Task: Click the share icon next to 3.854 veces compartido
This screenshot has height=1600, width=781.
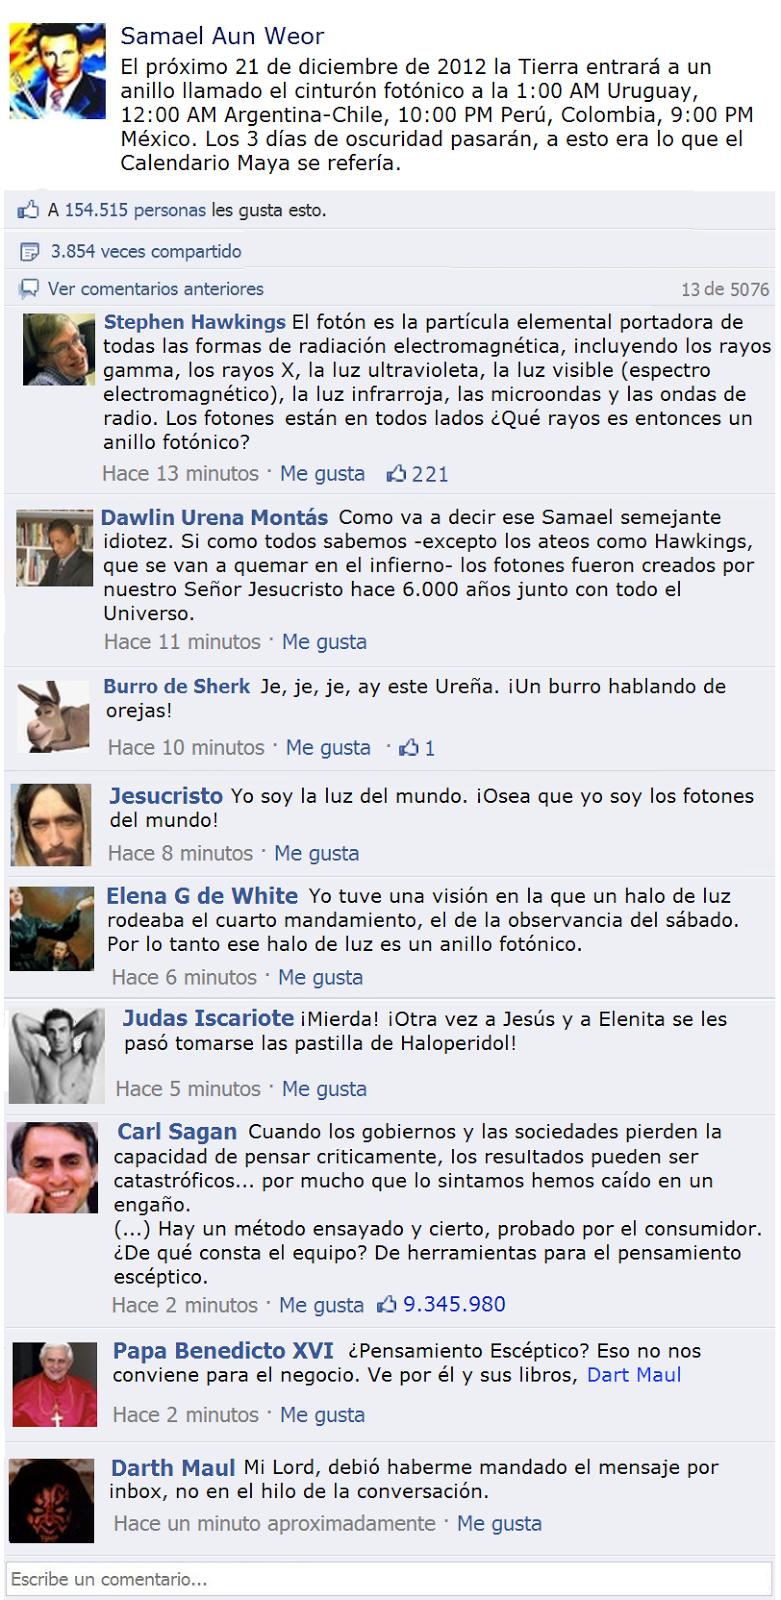Action: [x=29, y=251]
